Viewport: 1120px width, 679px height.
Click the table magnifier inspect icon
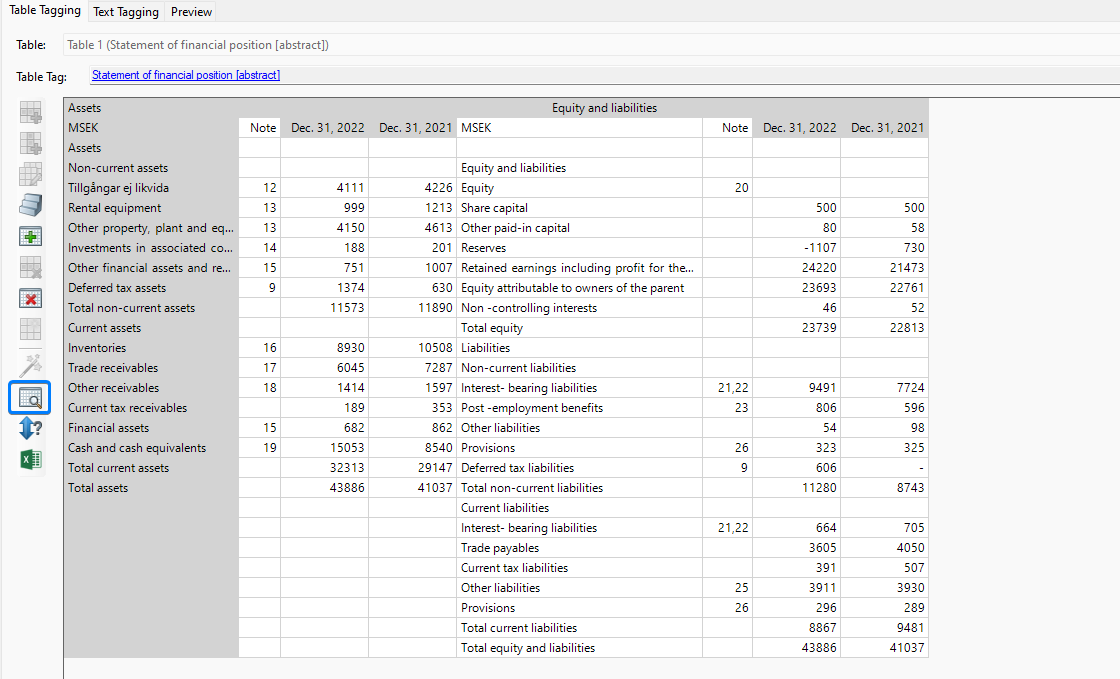tap(30, 398)
